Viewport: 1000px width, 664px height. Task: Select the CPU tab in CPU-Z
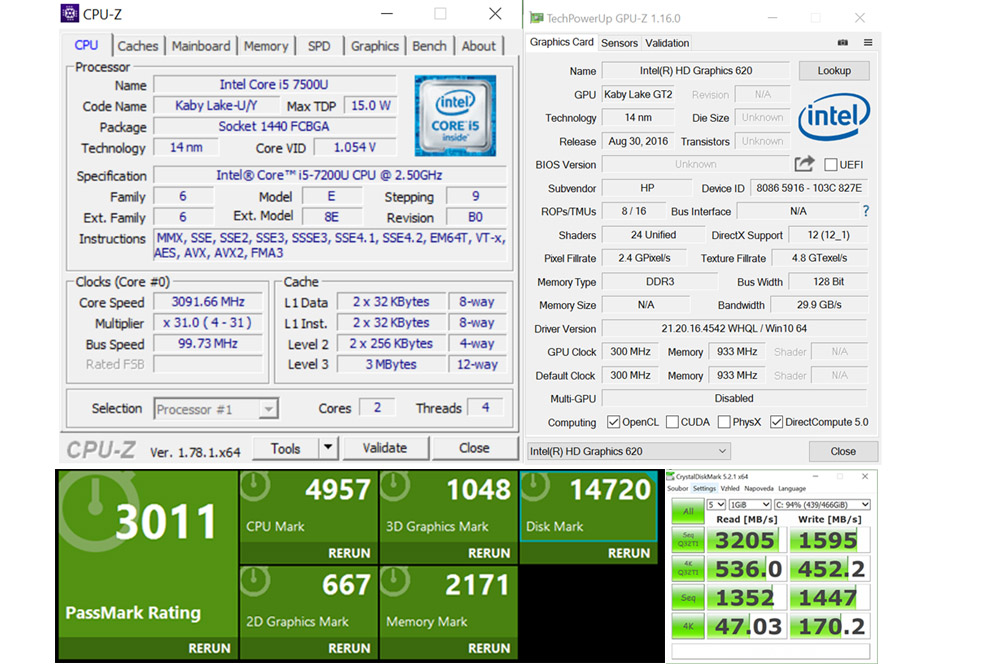point(86,45)
